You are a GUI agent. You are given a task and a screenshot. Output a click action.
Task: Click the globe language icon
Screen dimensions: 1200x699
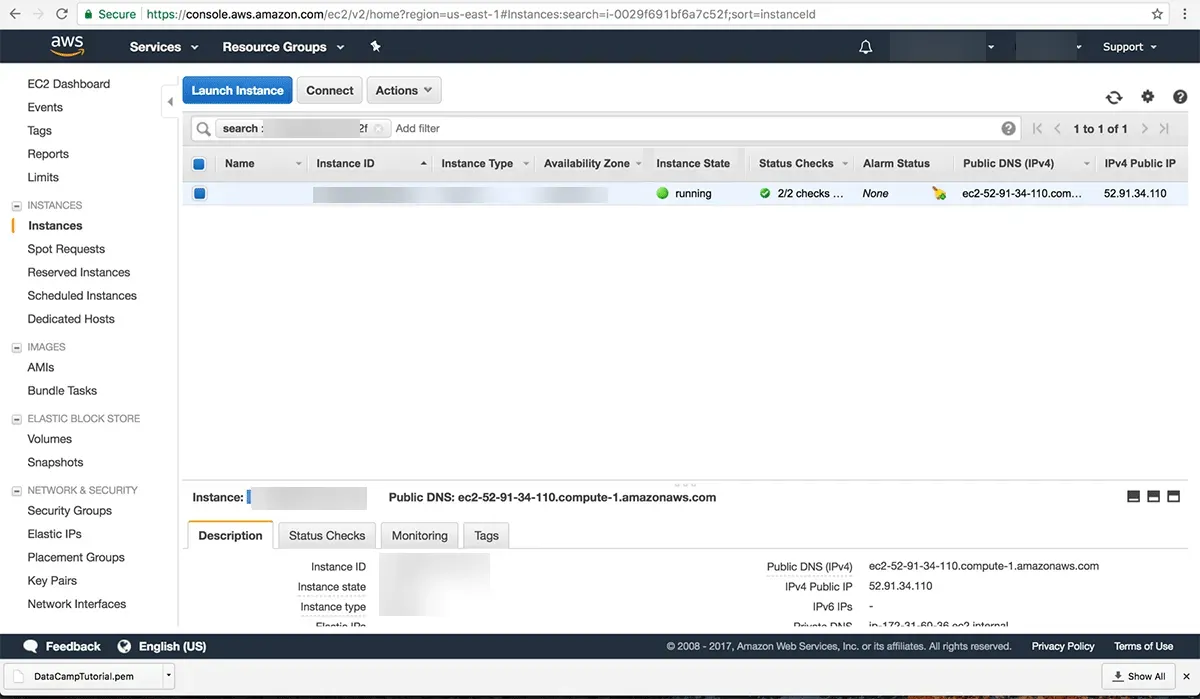tap(125, 646)
